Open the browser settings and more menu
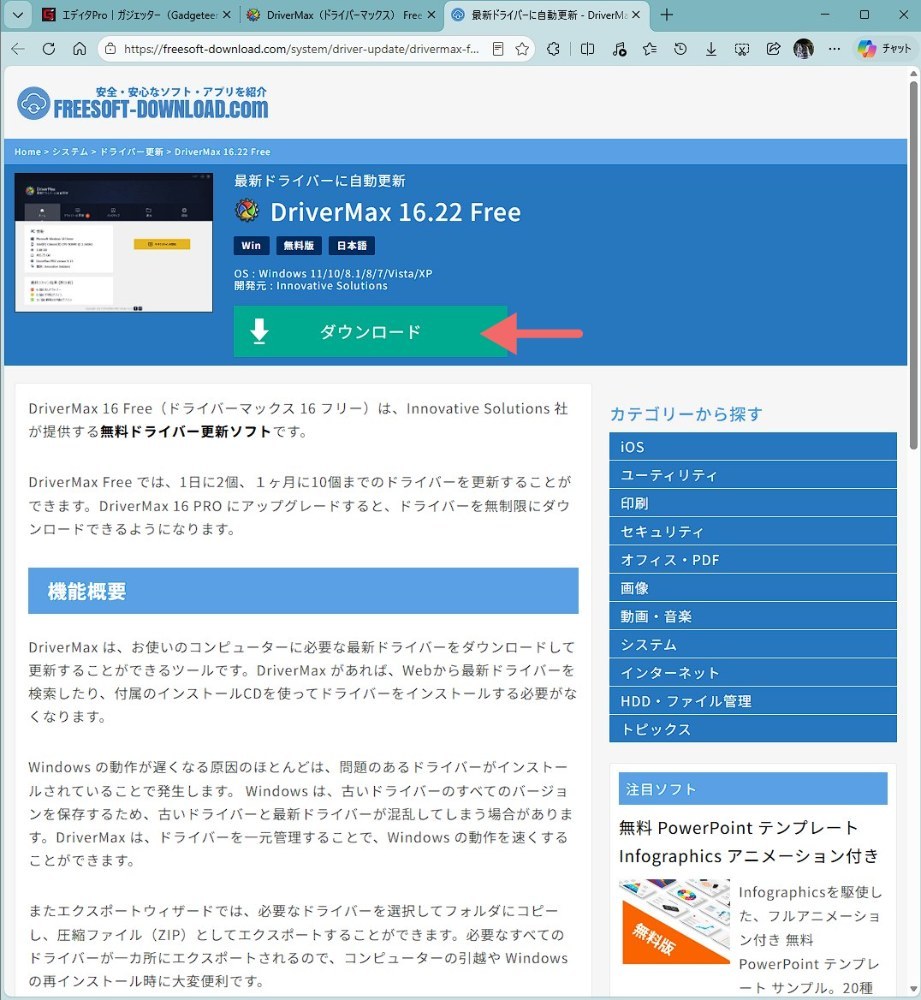This screenshot has height=1000, width=921. [x=834, y=49]
